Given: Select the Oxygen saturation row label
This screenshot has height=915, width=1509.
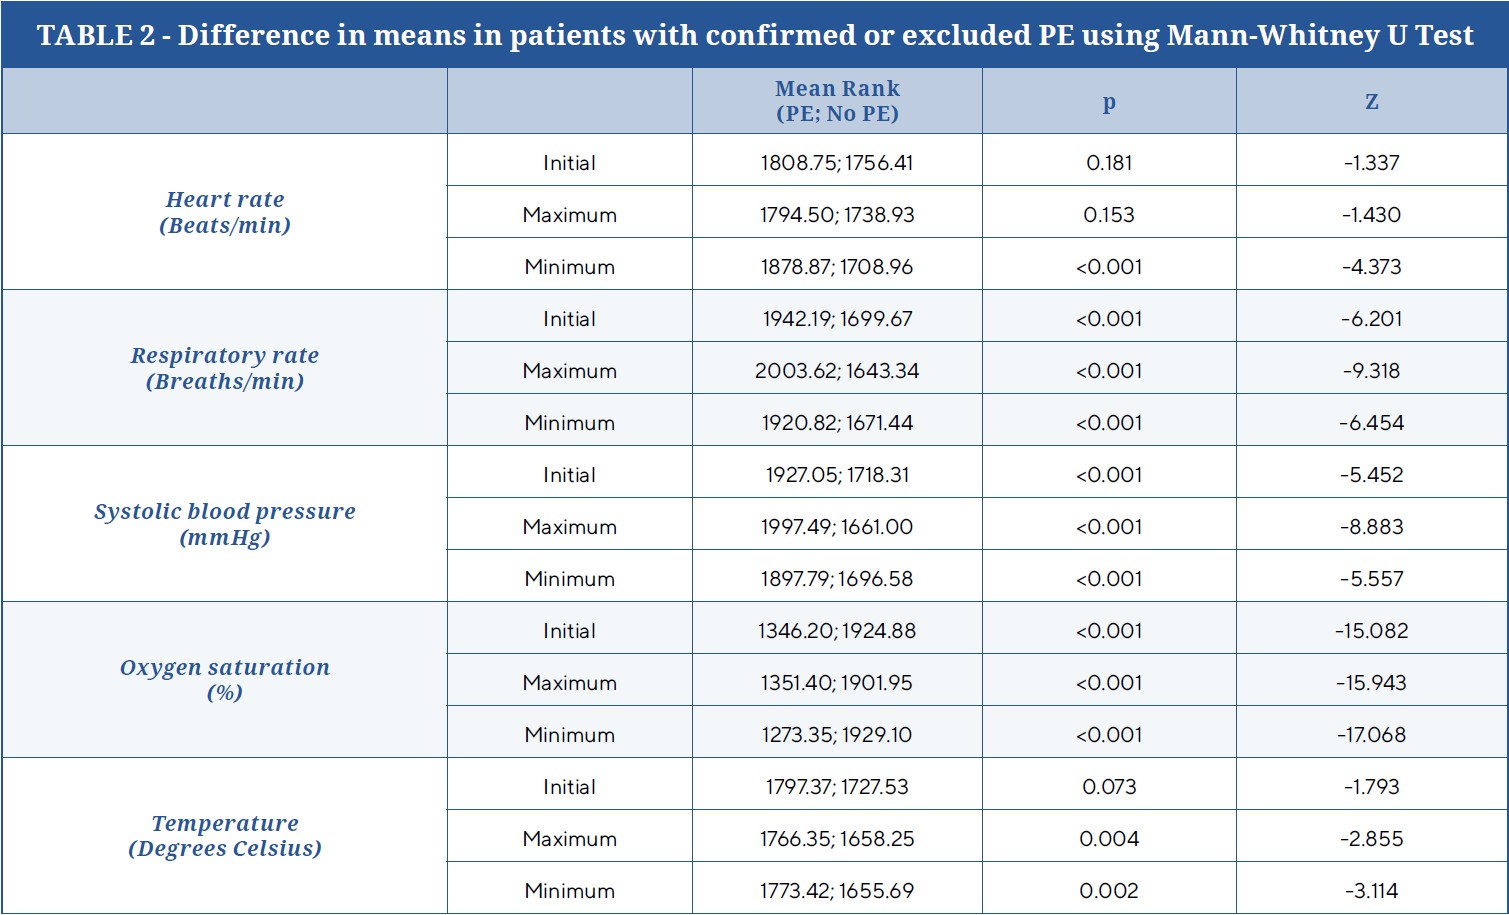Looking at the screenshot, I should (x=225, y=680).
